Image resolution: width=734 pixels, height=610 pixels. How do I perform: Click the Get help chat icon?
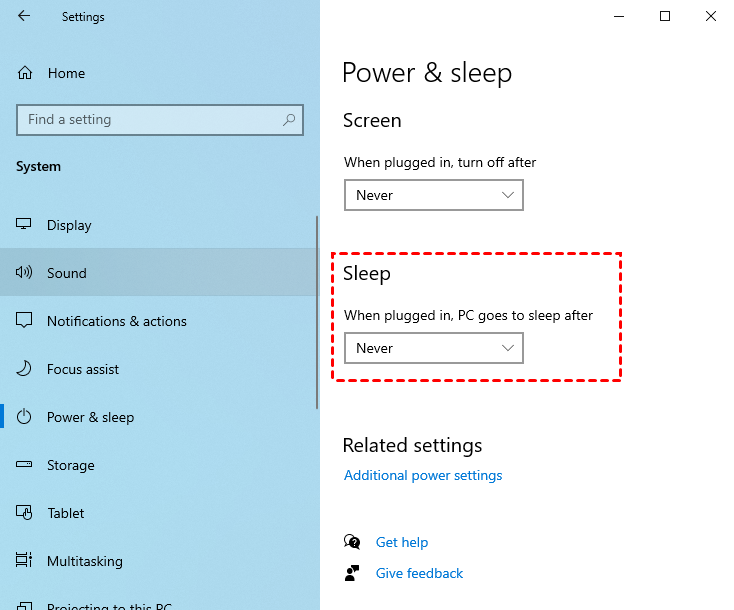352,542
